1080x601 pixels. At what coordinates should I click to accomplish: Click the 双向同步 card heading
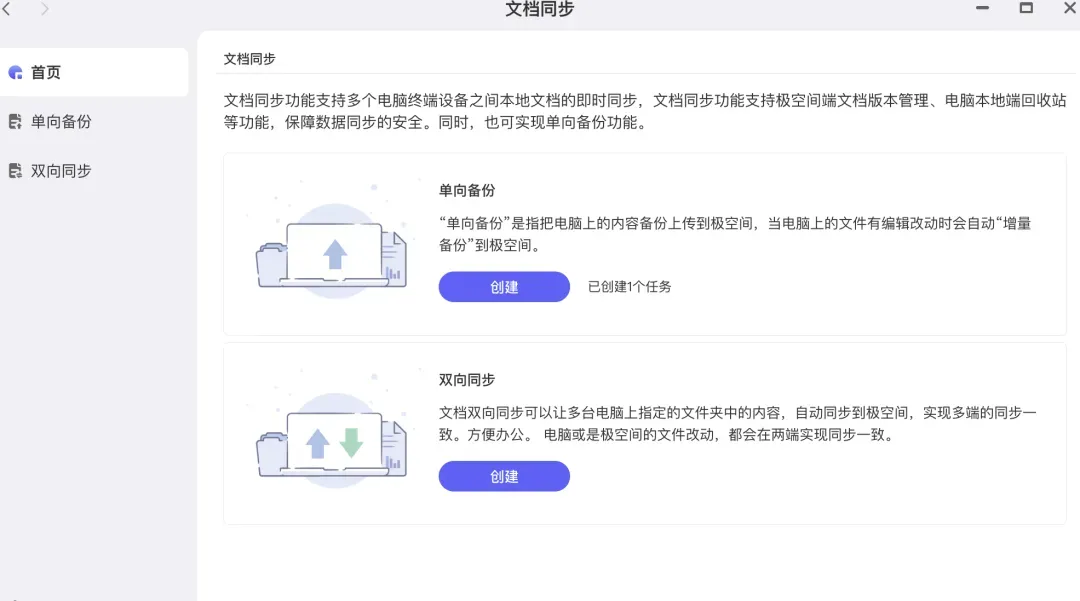tap(467, 380)
